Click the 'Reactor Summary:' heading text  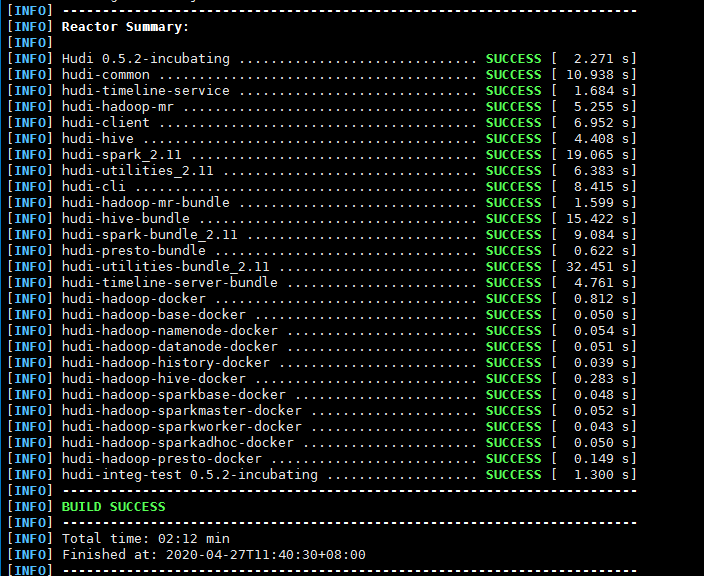click(125, 27)
